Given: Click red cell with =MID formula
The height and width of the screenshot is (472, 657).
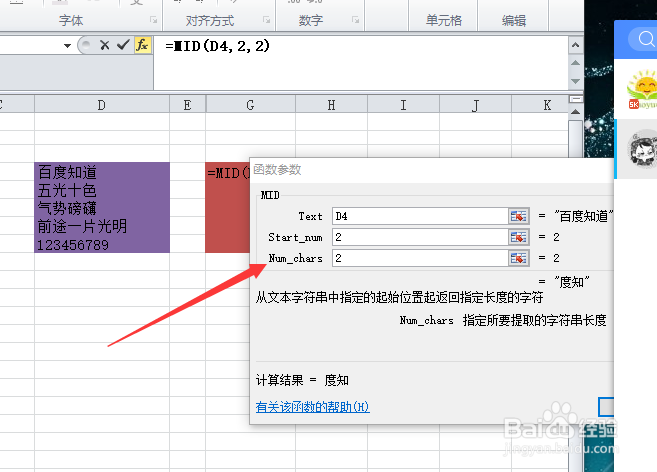Looking at the screenshot, I should click(x=228, y=172).
